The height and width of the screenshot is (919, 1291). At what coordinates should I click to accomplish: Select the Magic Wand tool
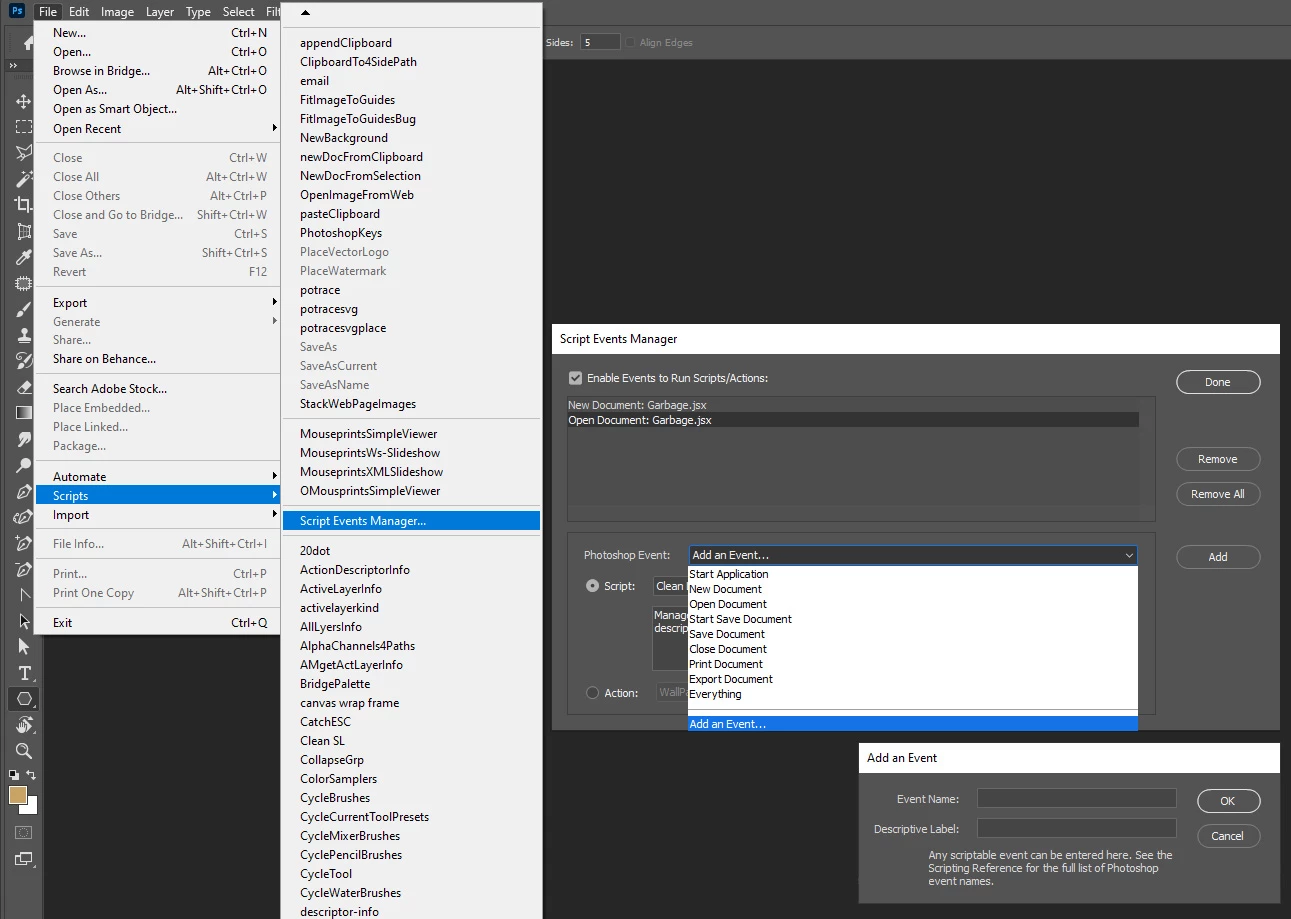(23, 179)
